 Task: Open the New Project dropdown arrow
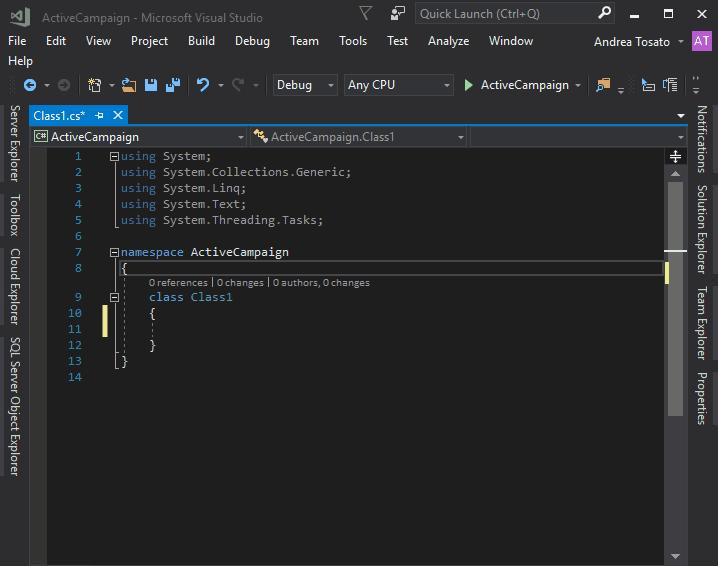coord(111,86)
